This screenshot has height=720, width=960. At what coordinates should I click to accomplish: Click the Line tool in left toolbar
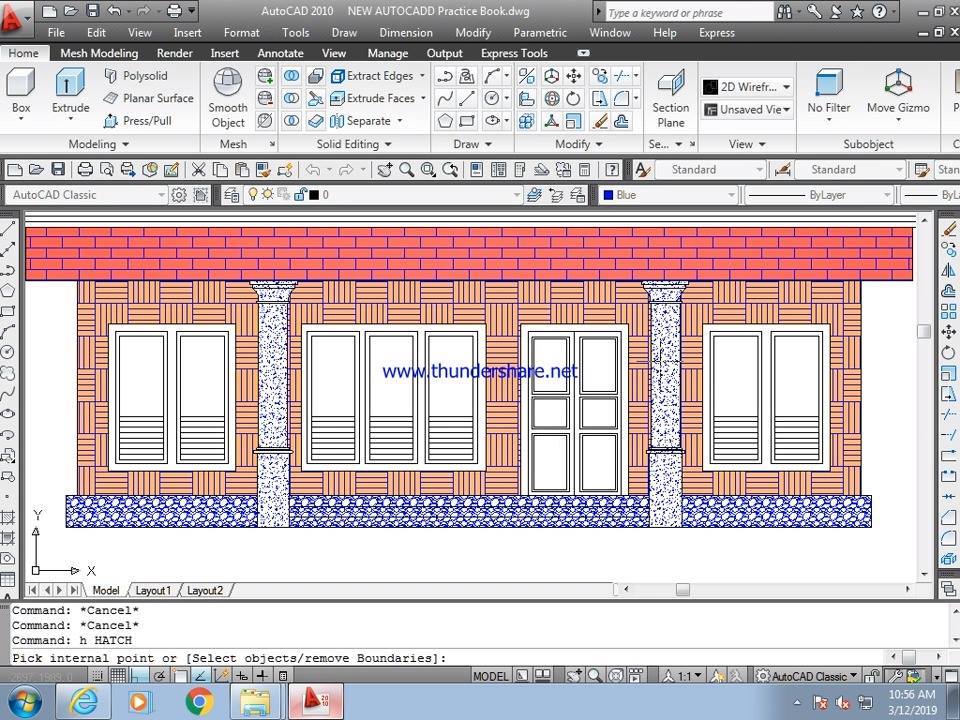(x=7, y=228)
